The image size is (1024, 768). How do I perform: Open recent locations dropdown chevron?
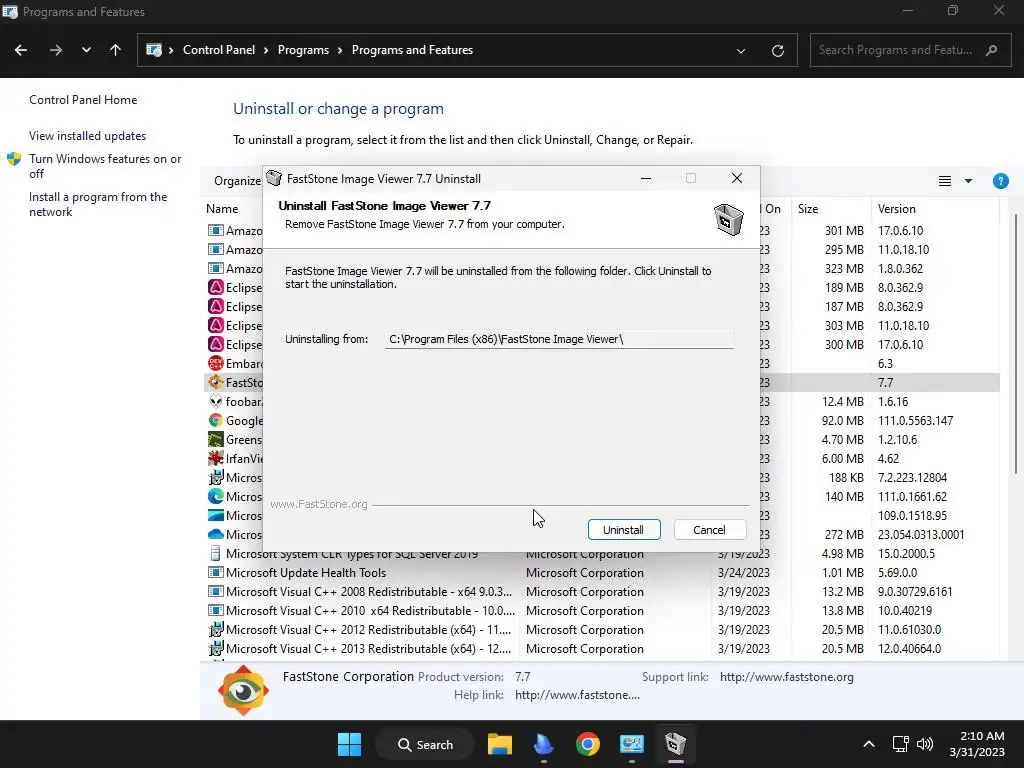(x=86, y=50)
